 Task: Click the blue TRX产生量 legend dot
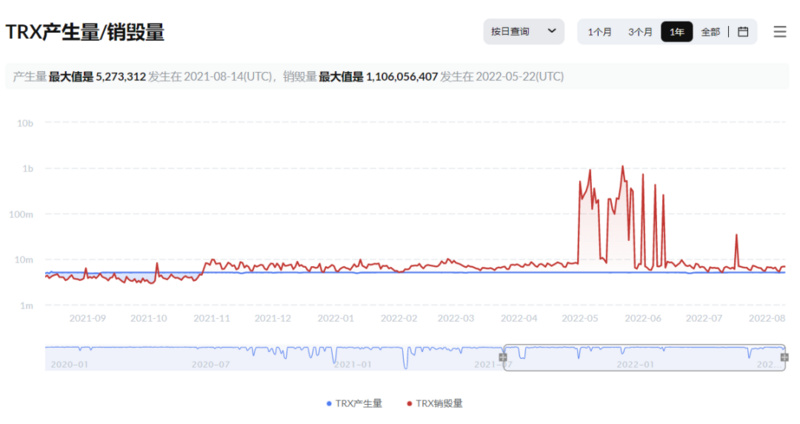pyautogui.click(x=328, y=403)
